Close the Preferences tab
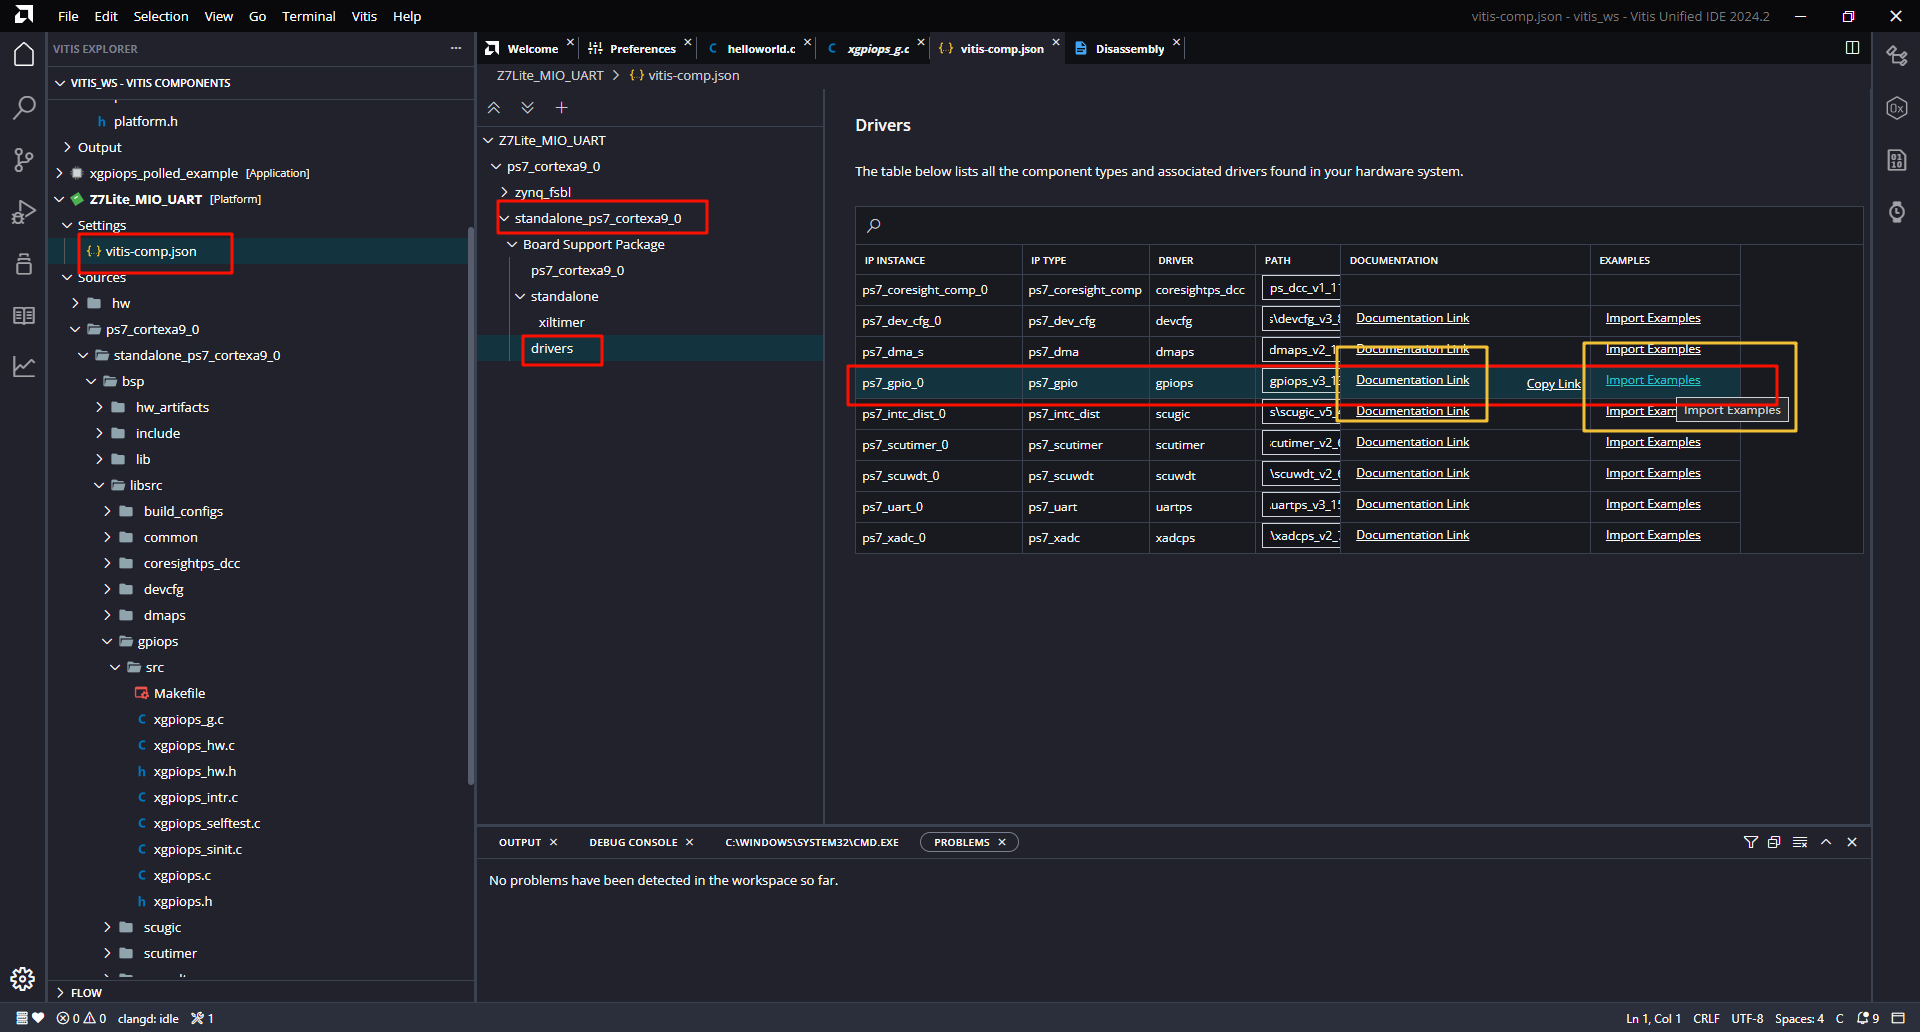1920x1032 pixels. [688, 42]
